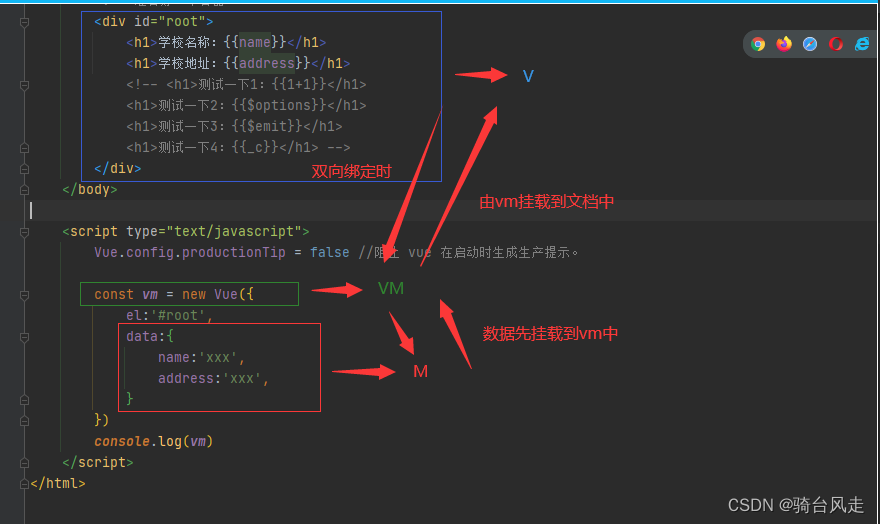Open page in Firefox browser icon

point(783,44)
